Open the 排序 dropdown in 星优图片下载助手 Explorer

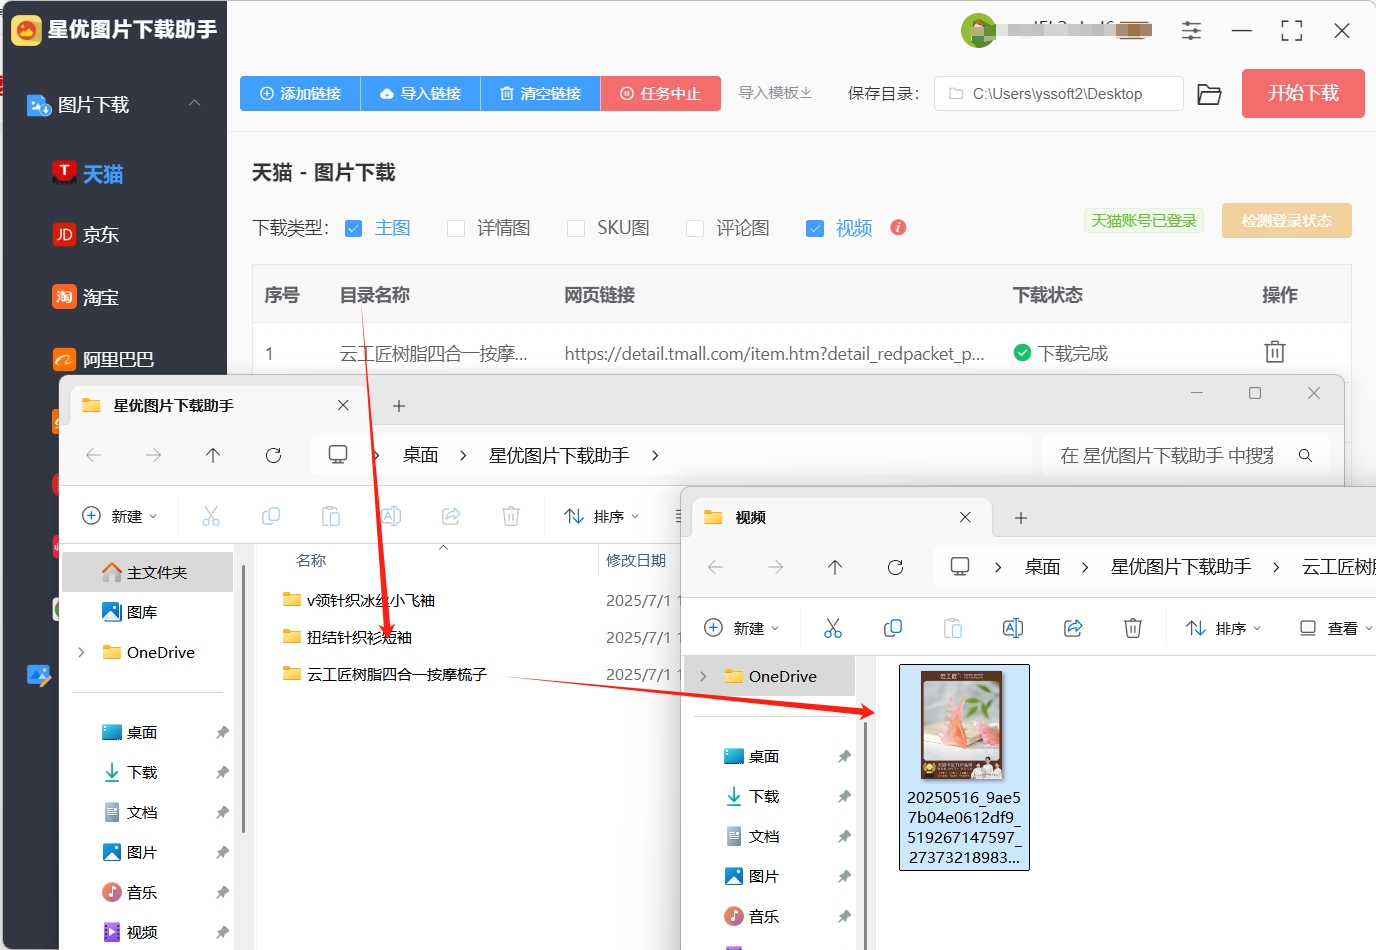pos(601,516)
